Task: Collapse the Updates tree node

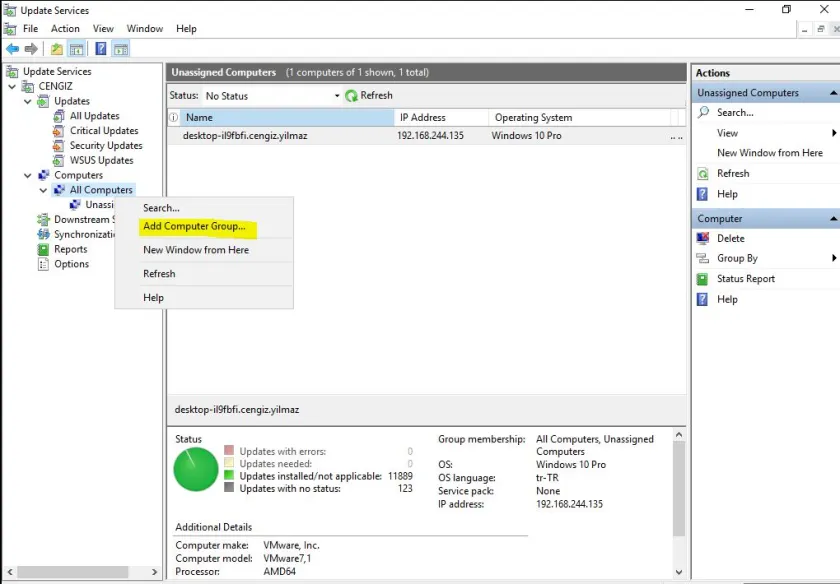Action: (28, 102)
